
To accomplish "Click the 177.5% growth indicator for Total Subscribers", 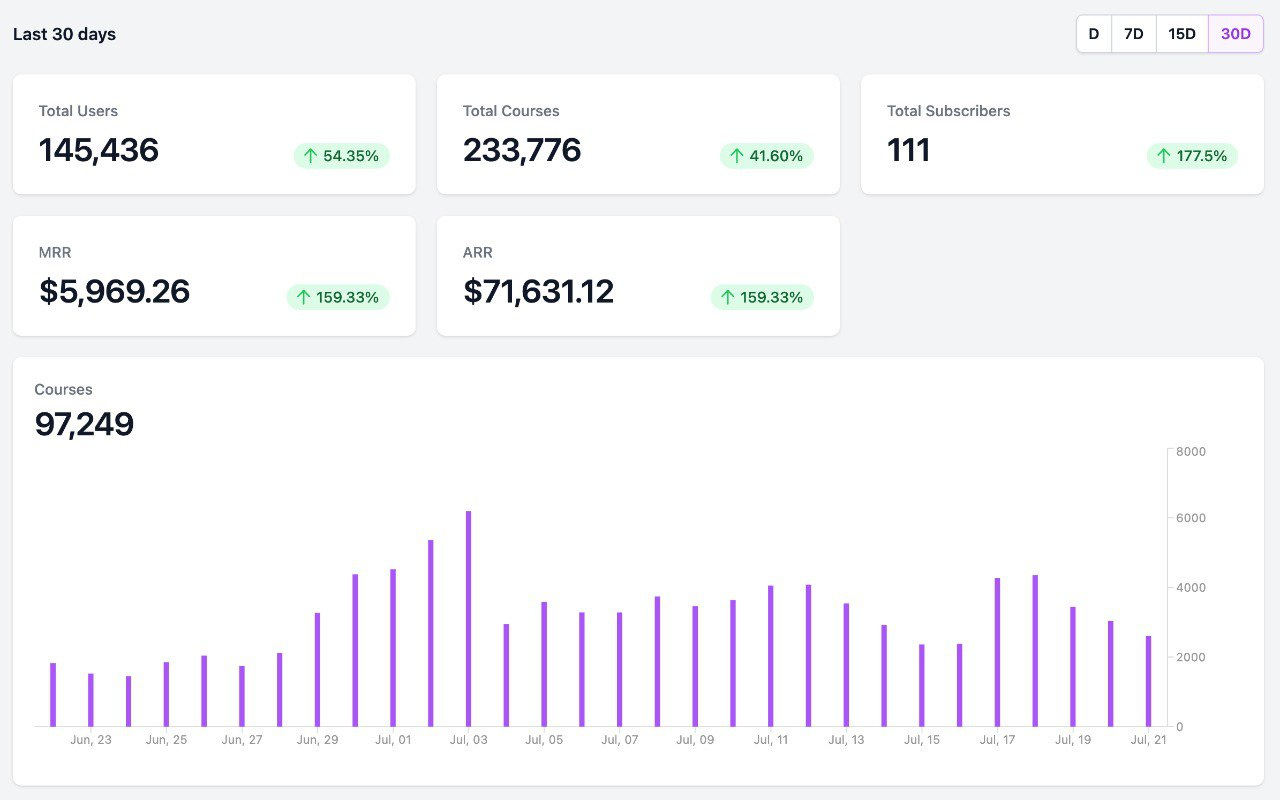I will tap(1191, 157).
